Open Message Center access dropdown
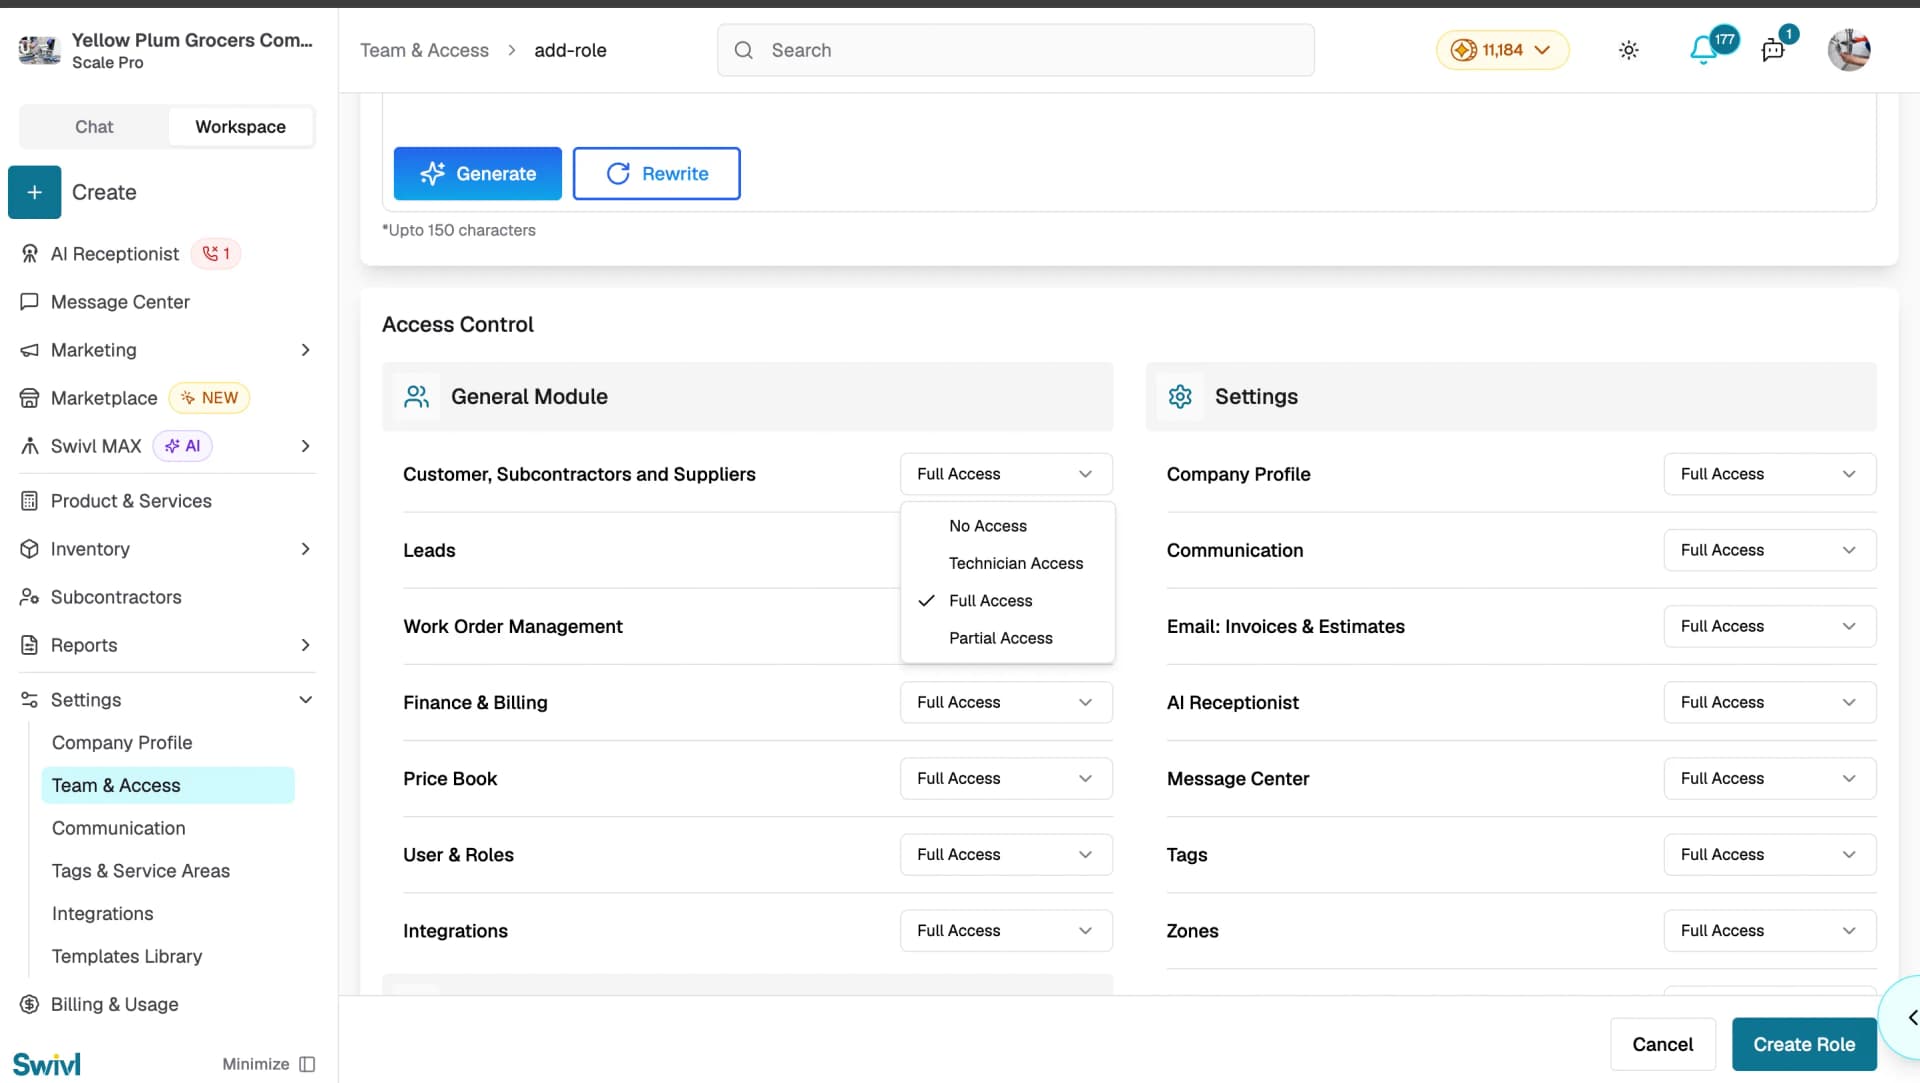Image resolution: width=1920 pixels, height=1083 pixels. pos(1770,778)
